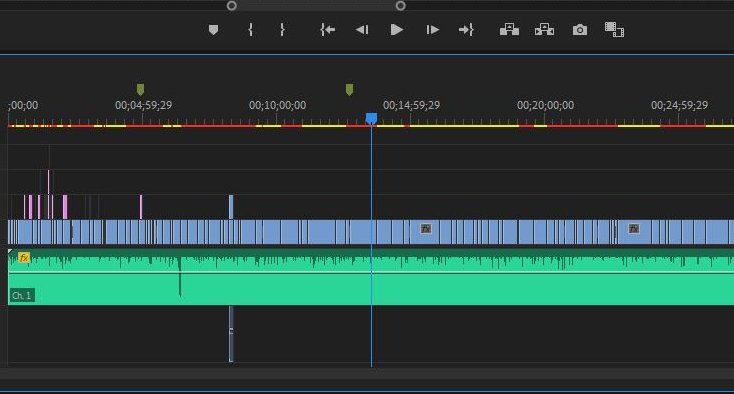Image resolution: width=734 pixels, height=394 pixels.
Task: Click the white volume line on the audio clip
Action: click(371, 272)
